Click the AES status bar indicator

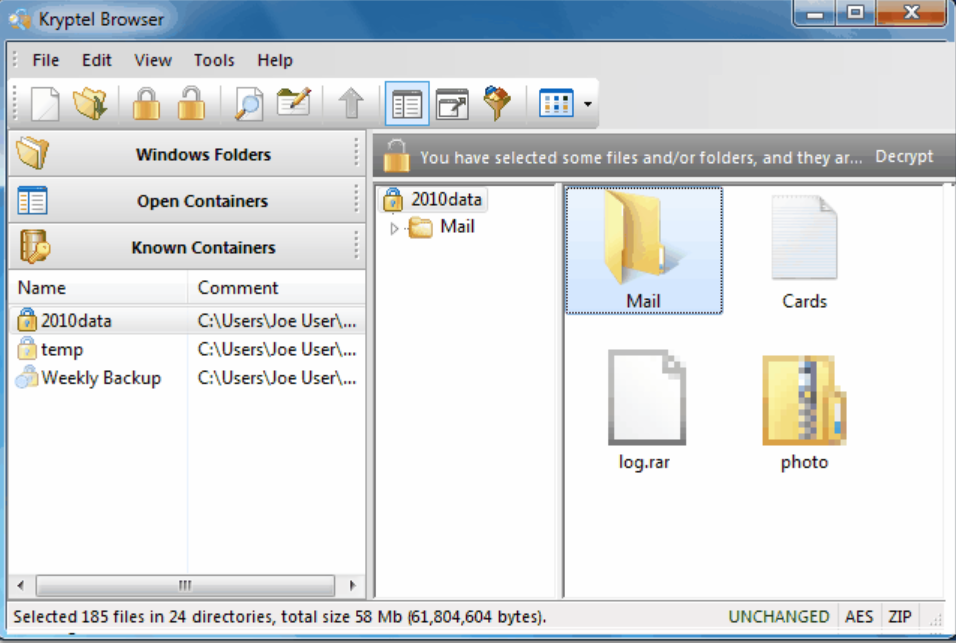(858, 617)
